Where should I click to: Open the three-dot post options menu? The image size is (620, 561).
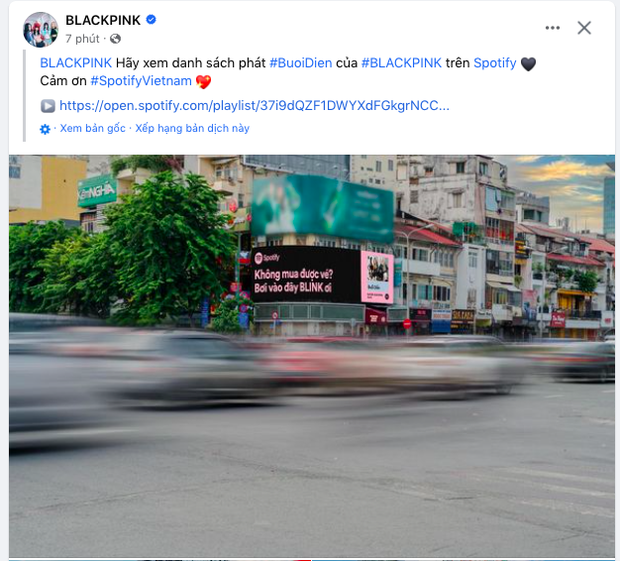552,28
